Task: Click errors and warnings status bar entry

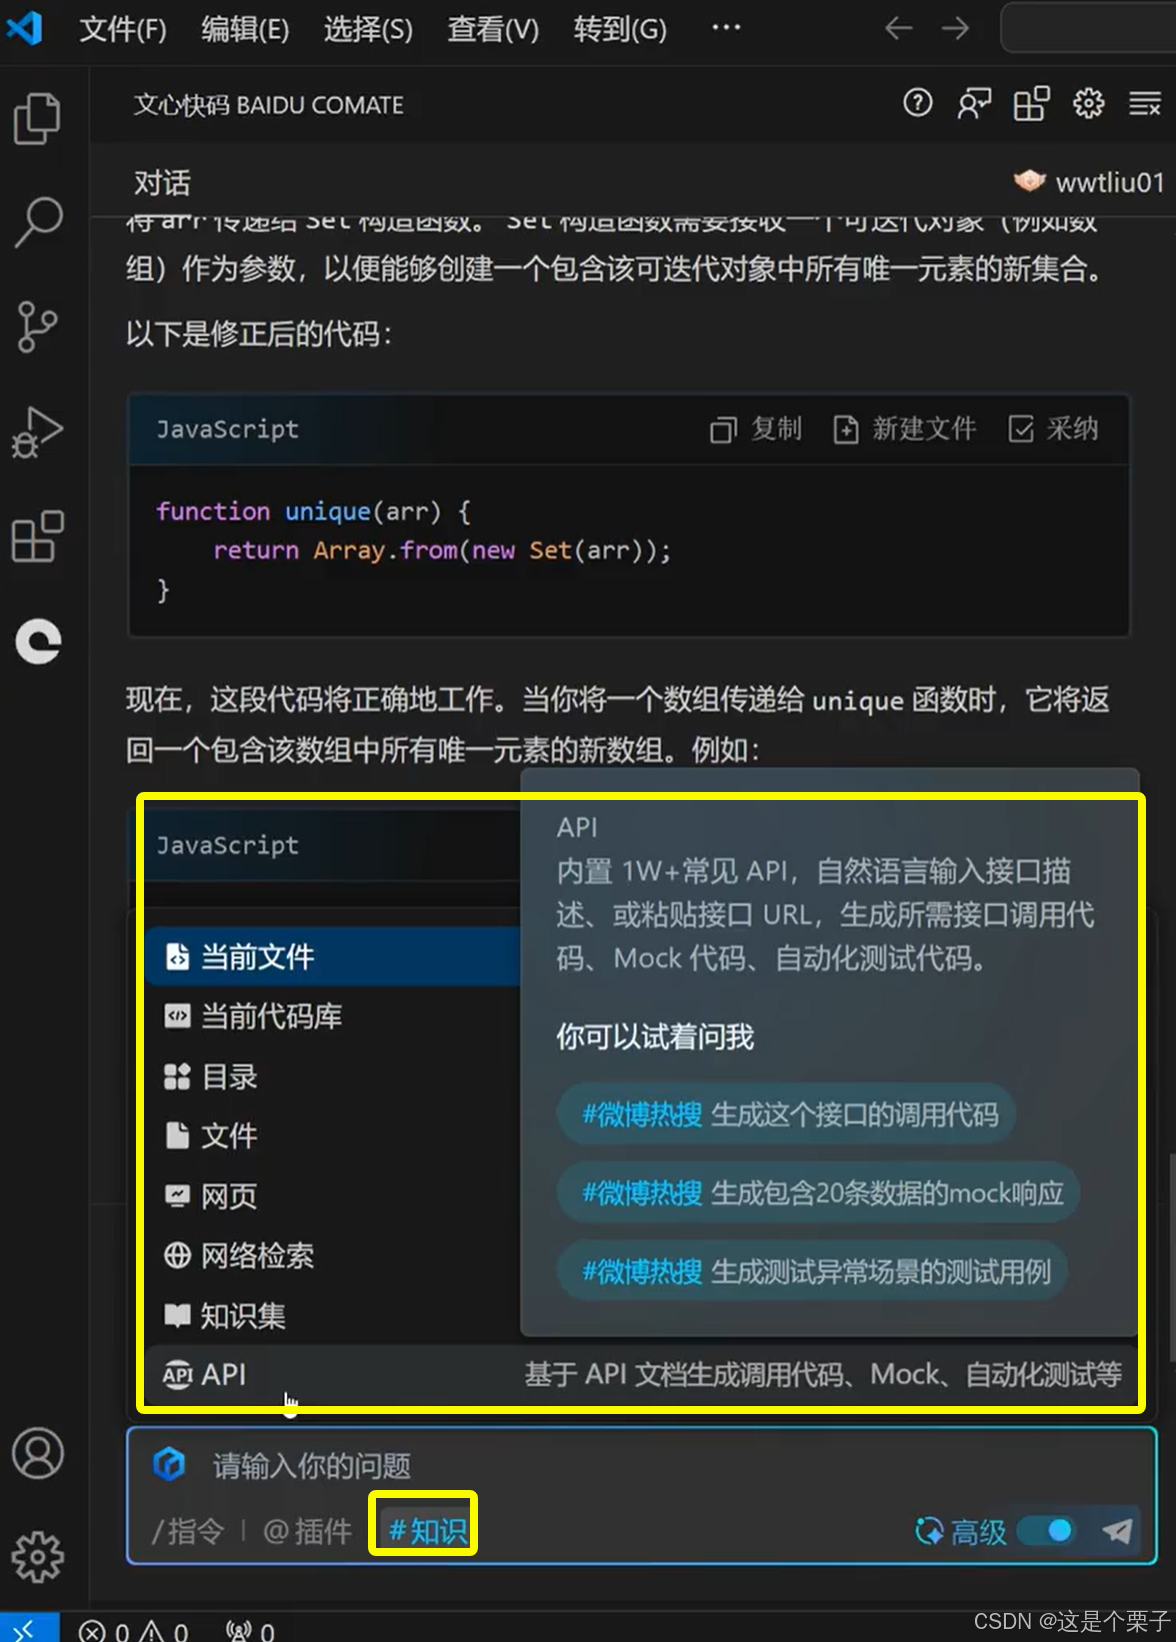Action: pyautogui.click(x=134, y=1632)
